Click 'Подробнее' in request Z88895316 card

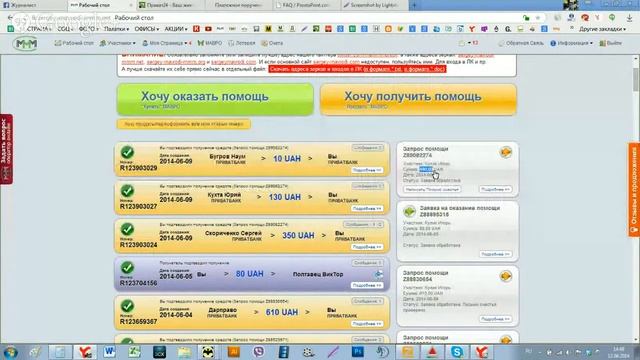(495, 254)
